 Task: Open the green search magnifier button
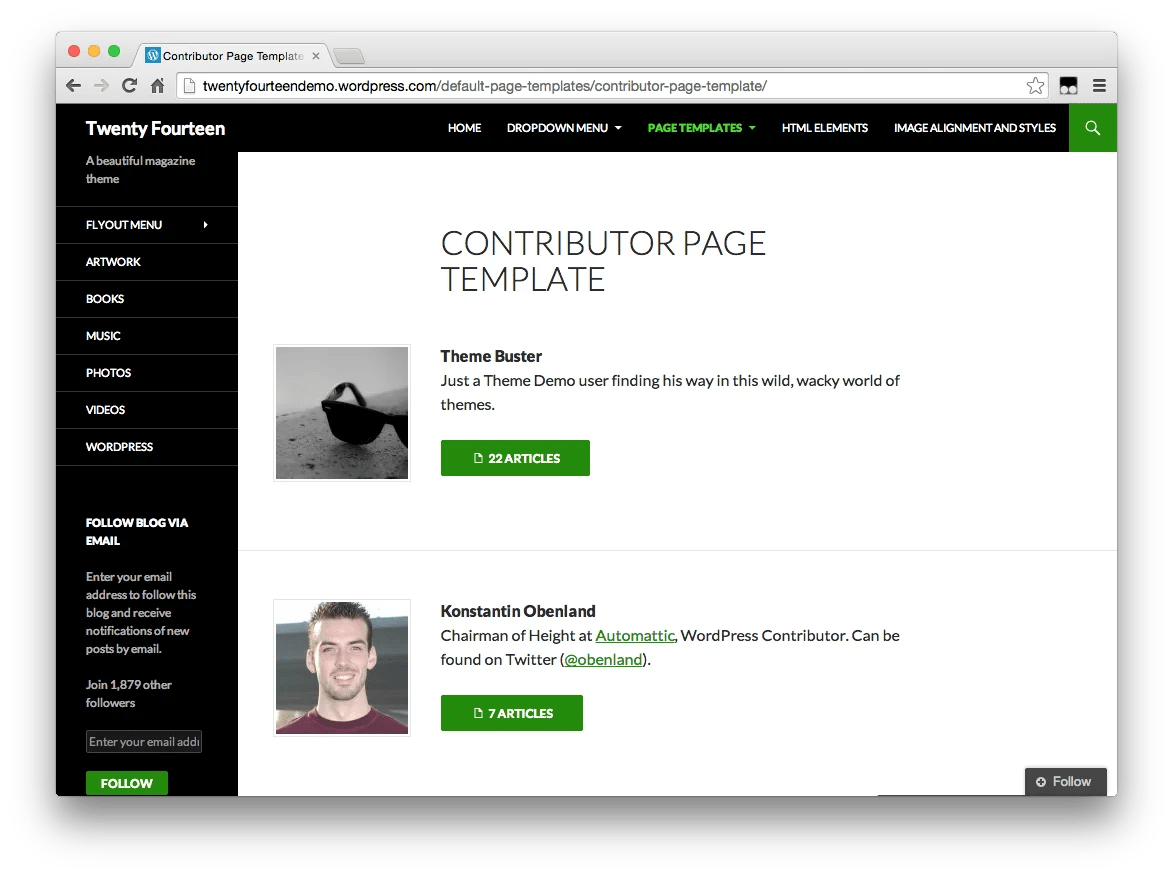pos(1093,128)
